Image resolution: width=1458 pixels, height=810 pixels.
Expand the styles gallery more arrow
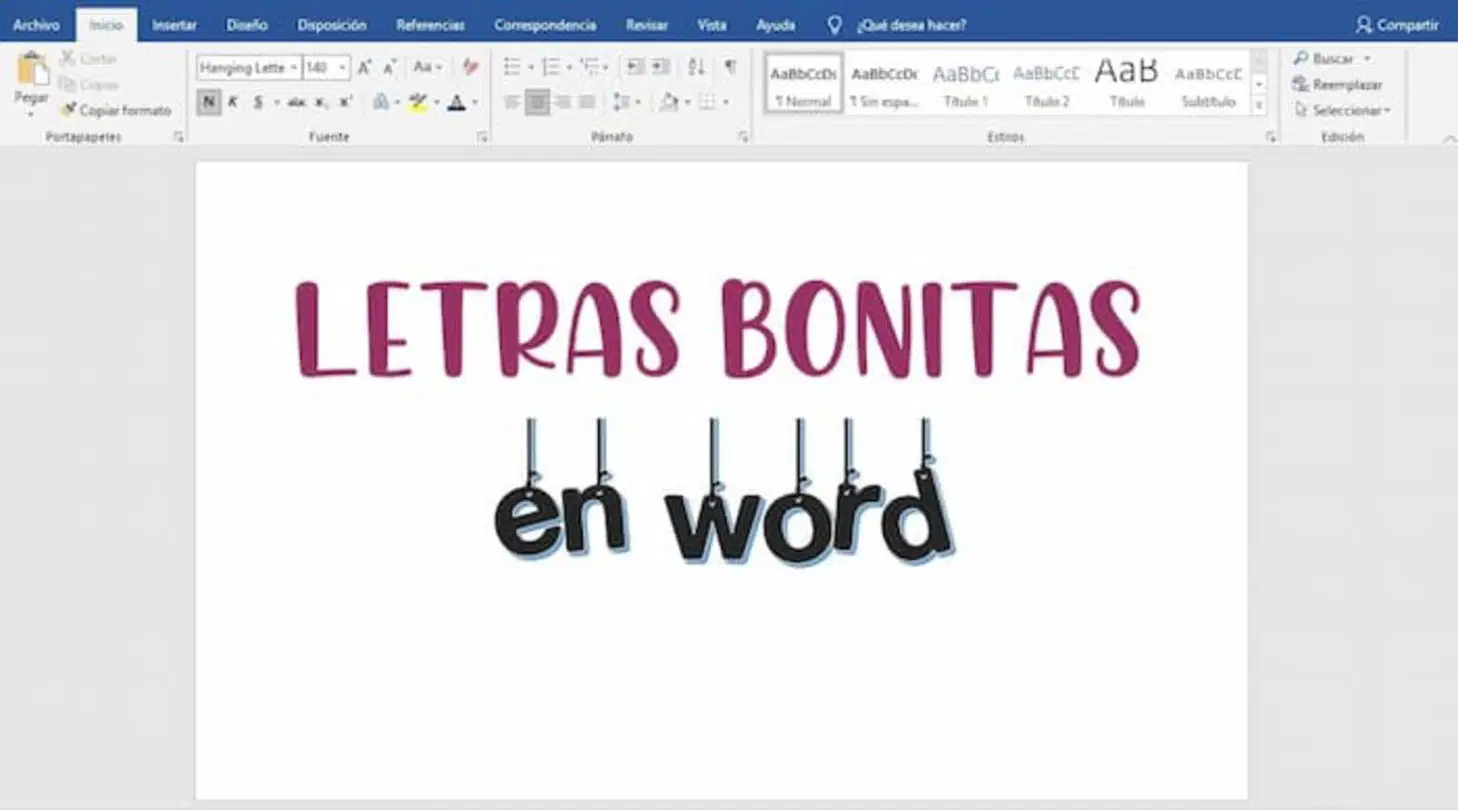coord(1259,104)
